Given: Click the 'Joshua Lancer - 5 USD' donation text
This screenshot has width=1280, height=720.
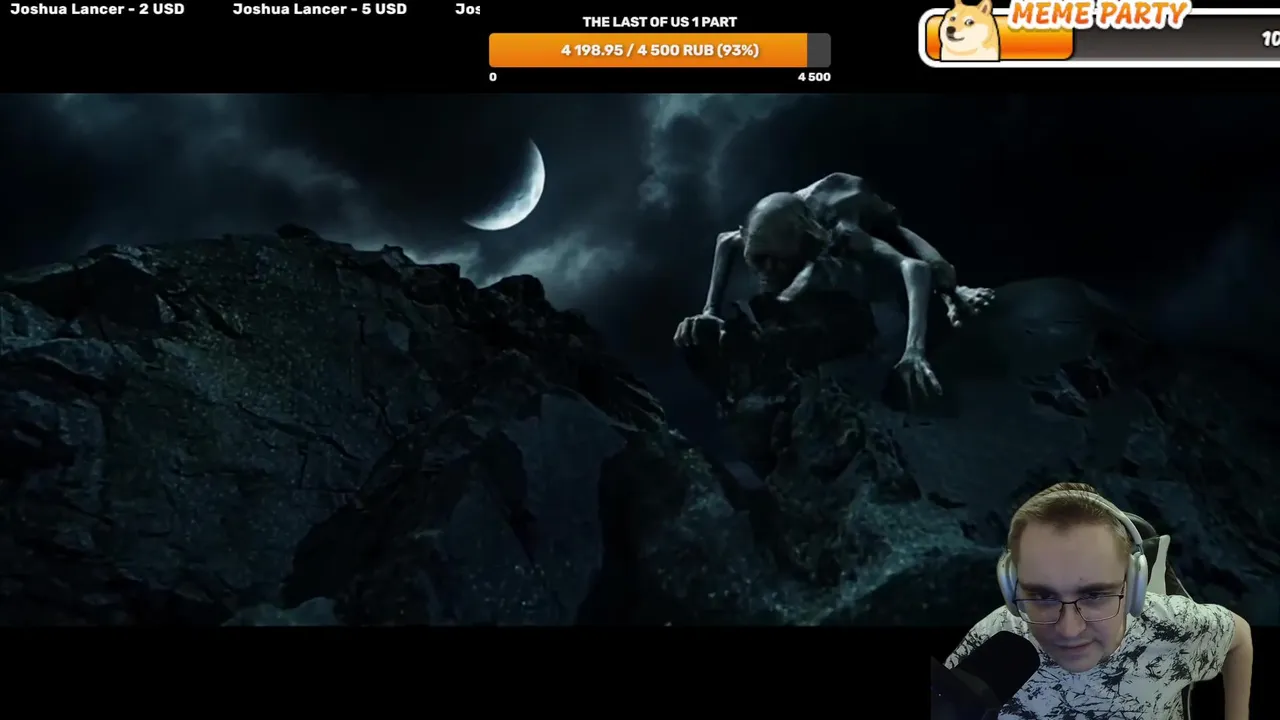Looking at the screenshot, I should (x=319, y=9).
